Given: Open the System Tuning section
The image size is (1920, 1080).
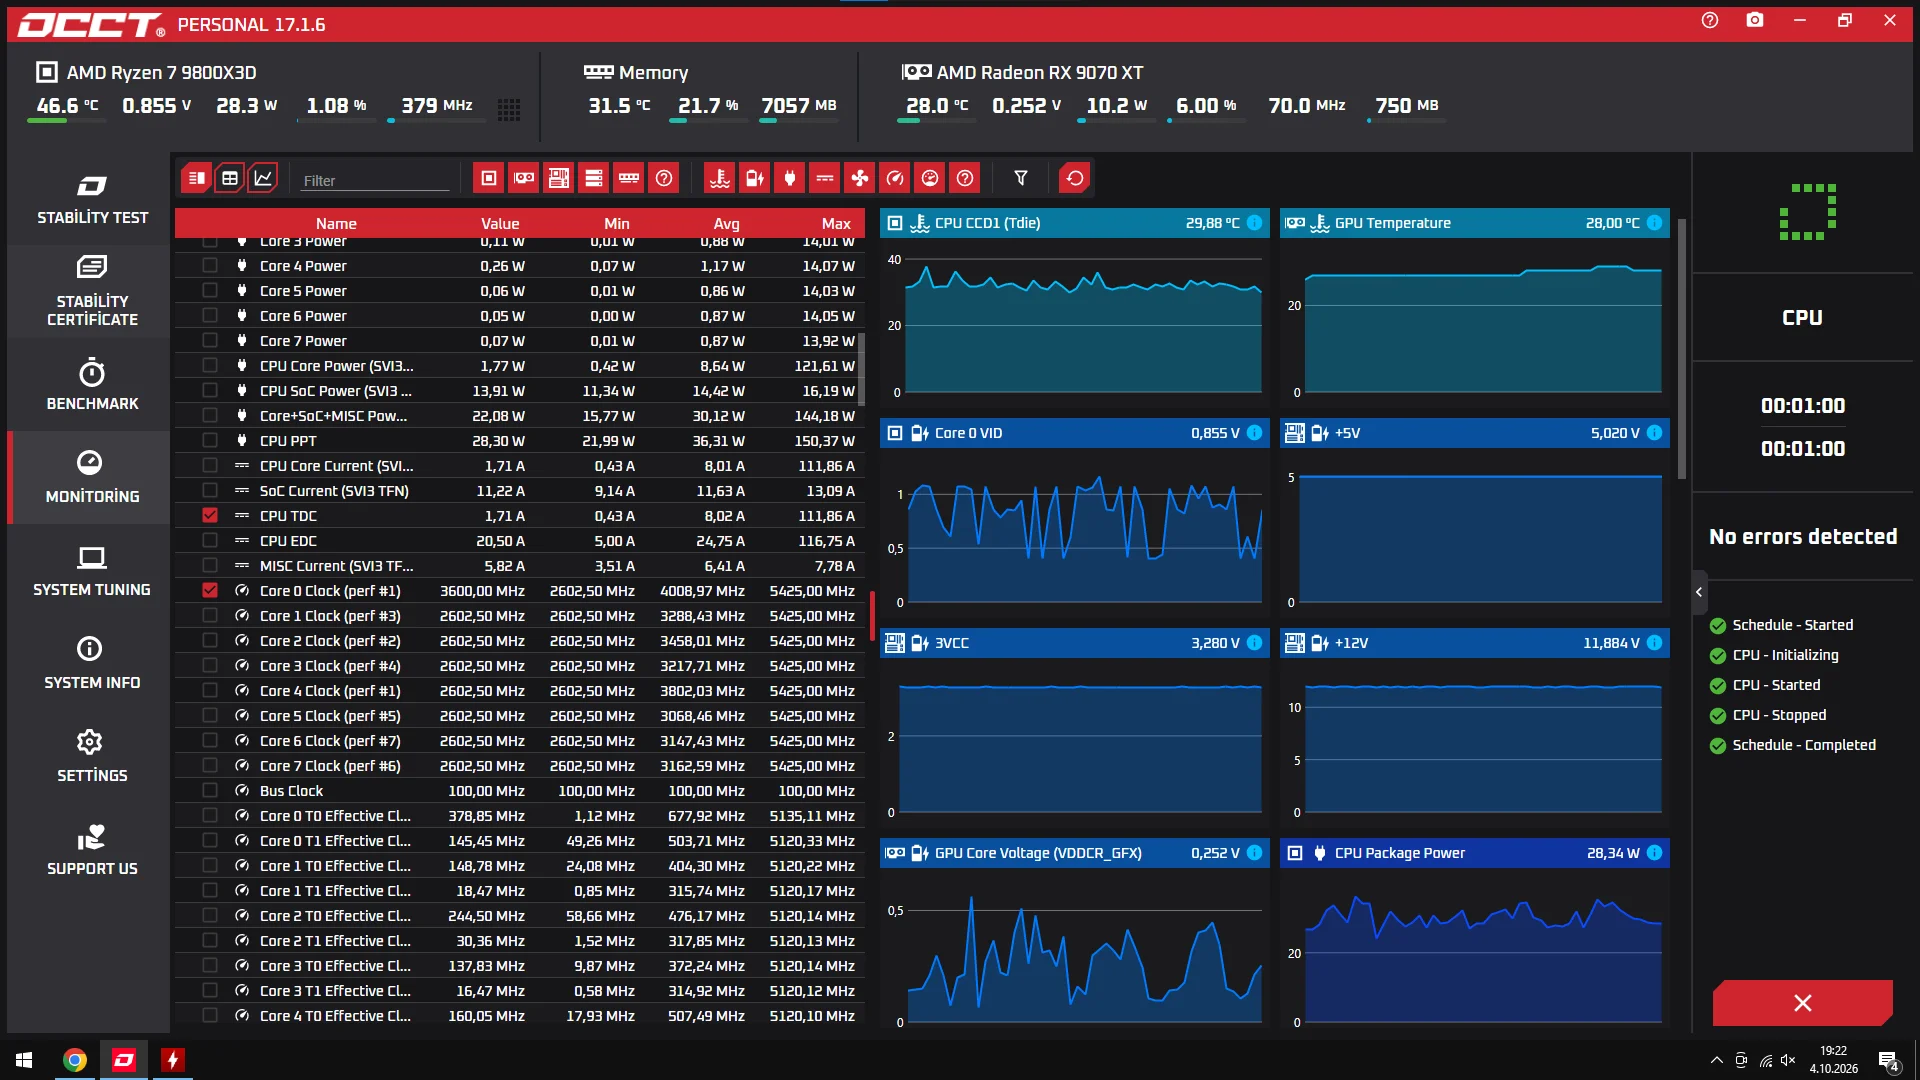Looking at the screenshot, I should point(92,571).
